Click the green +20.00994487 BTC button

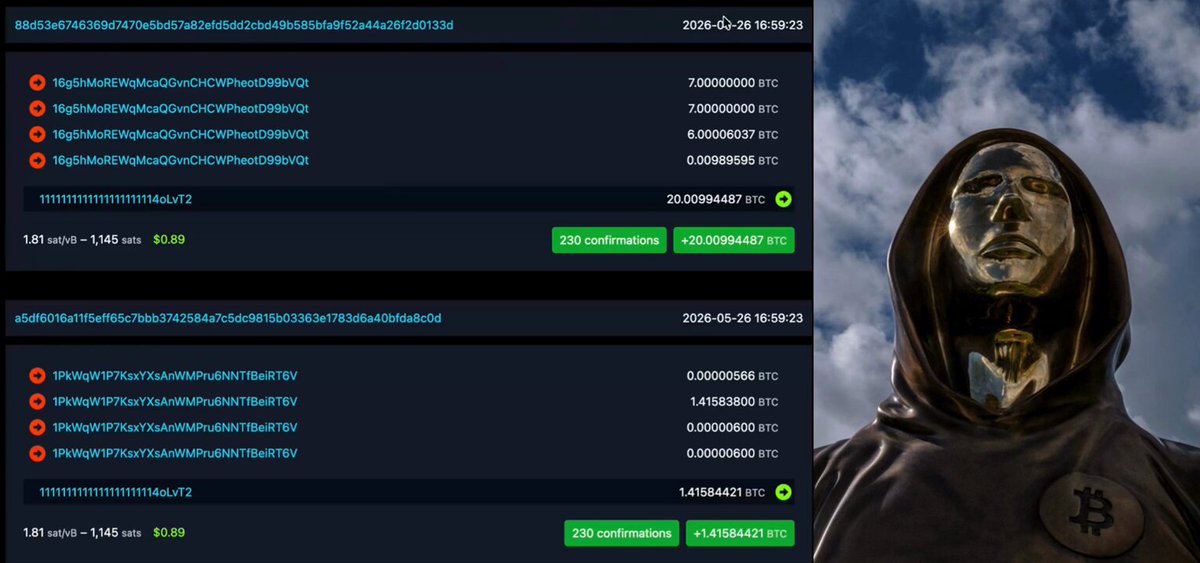(x=734, y=240)
